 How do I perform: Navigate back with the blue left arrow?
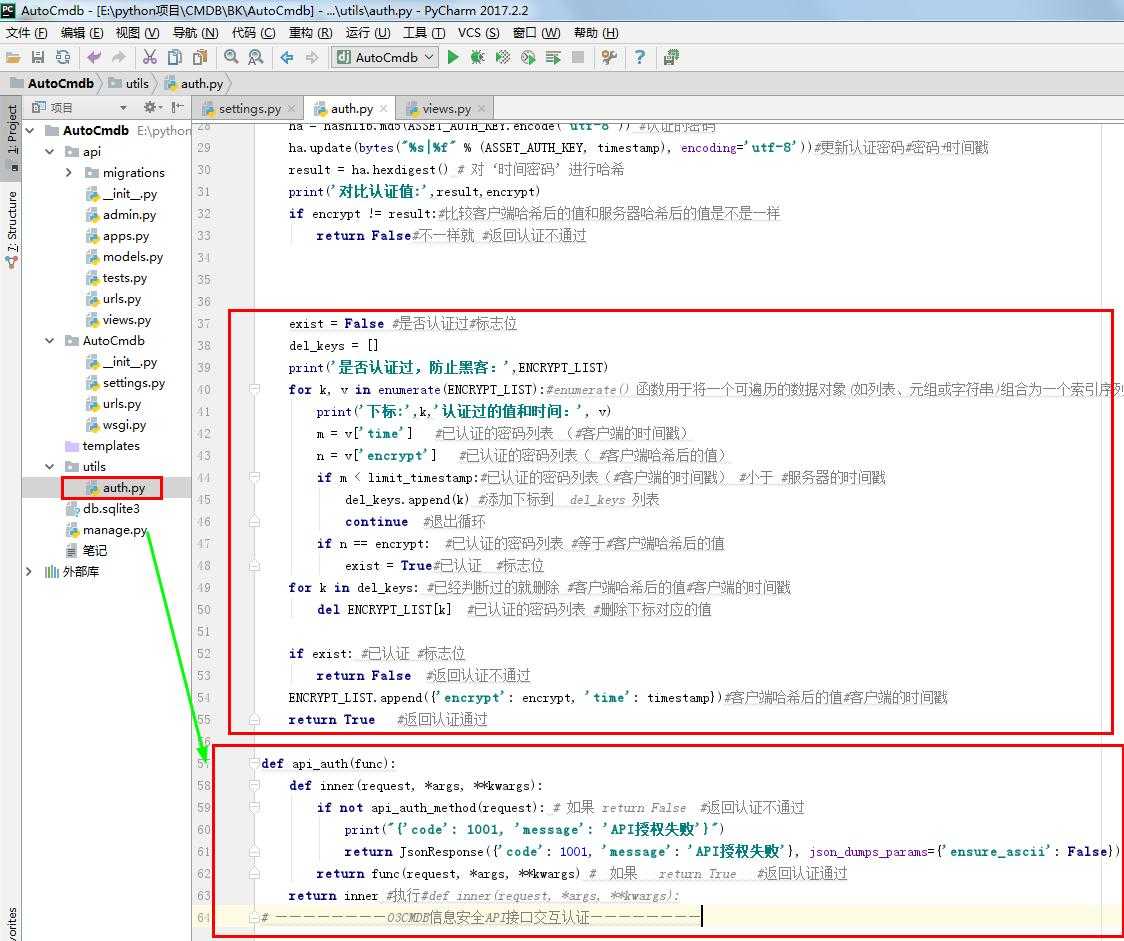pos(287,57)
